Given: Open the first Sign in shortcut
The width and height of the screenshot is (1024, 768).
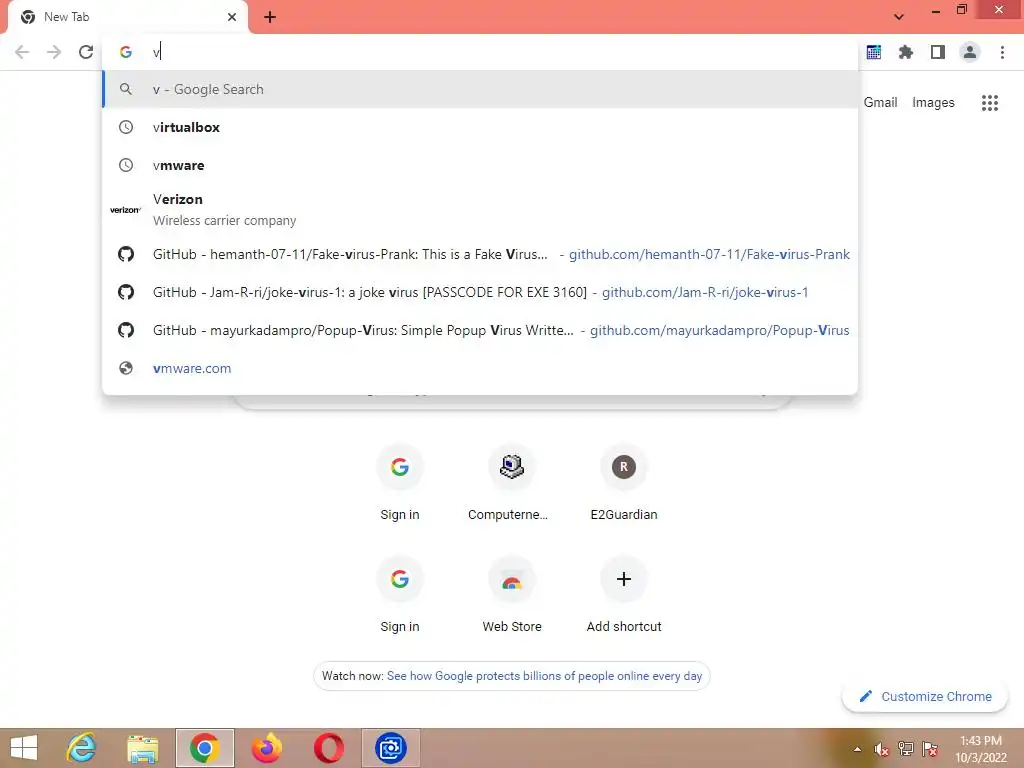Looking at the screenshot, I should coord(400,483).
